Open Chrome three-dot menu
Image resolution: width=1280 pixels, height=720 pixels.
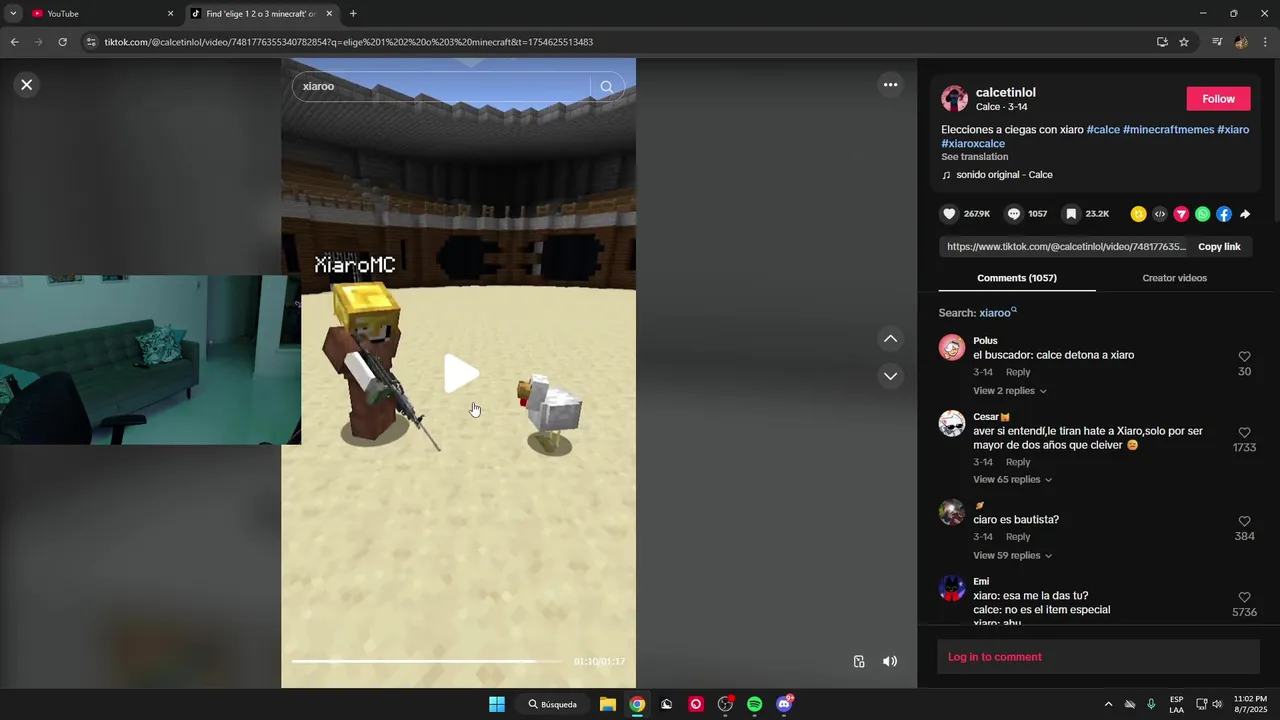(1266, 42)
